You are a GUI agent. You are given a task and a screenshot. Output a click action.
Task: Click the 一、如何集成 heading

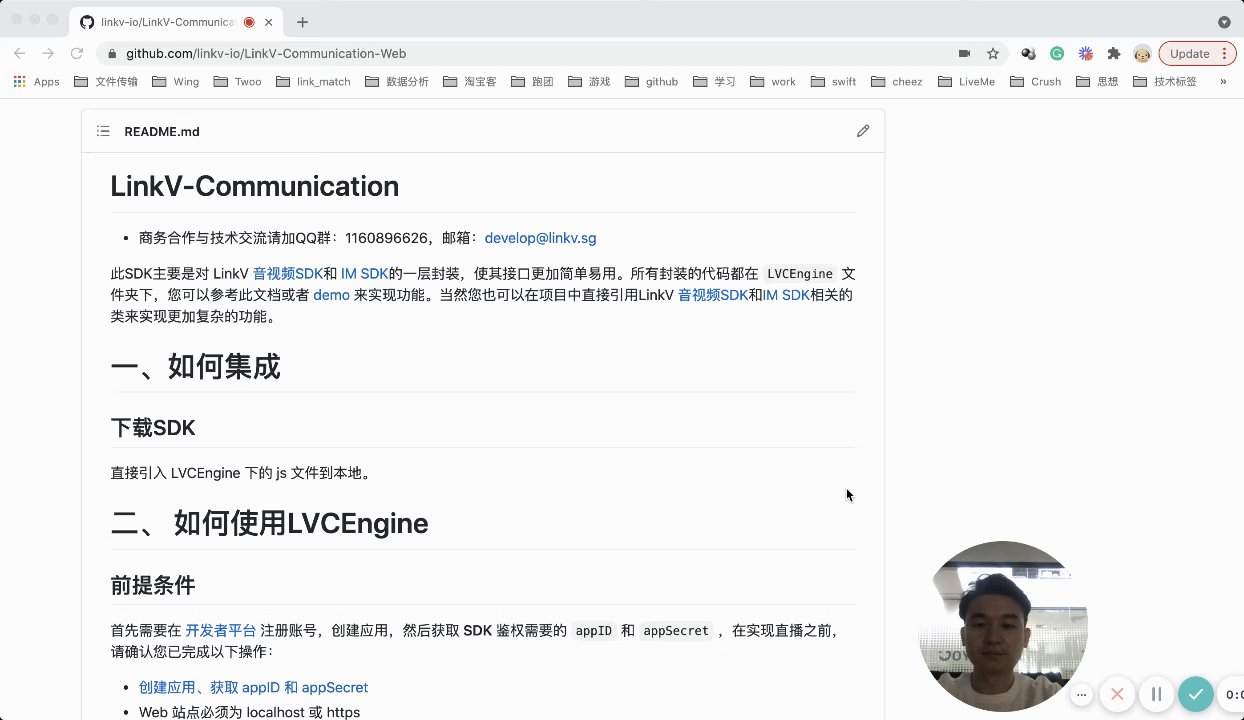pos(195,367)
